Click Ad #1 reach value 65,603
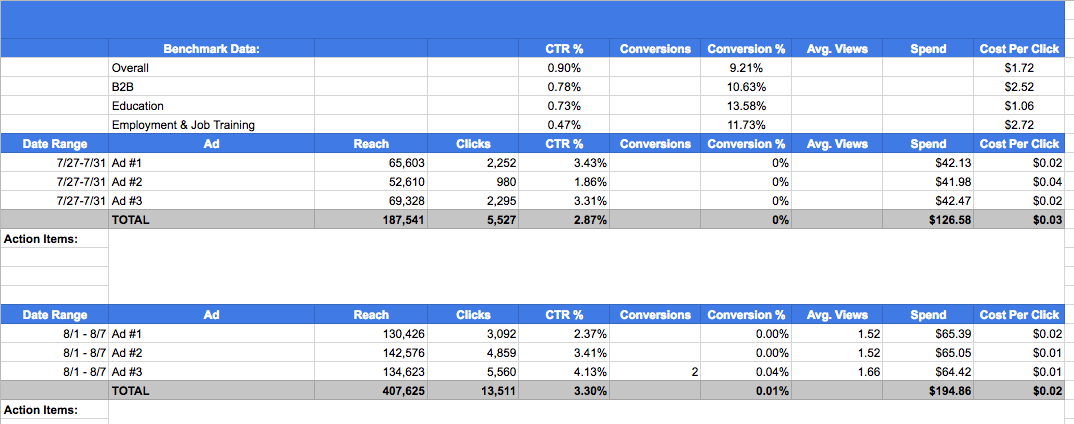 pos(371,163)
